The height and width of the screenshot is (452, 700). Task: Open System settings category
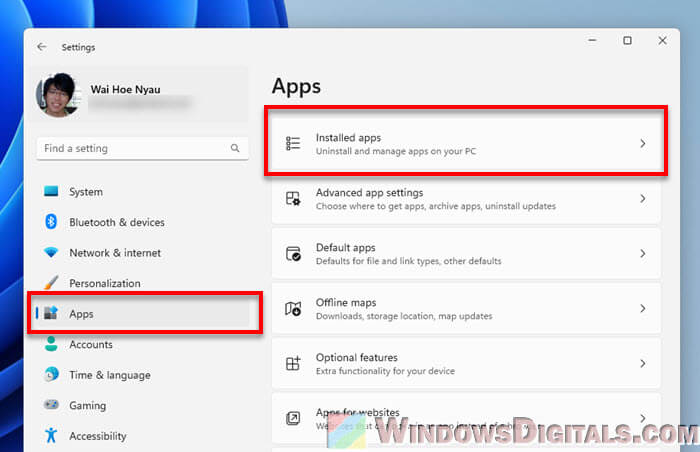tap(142, 192)
